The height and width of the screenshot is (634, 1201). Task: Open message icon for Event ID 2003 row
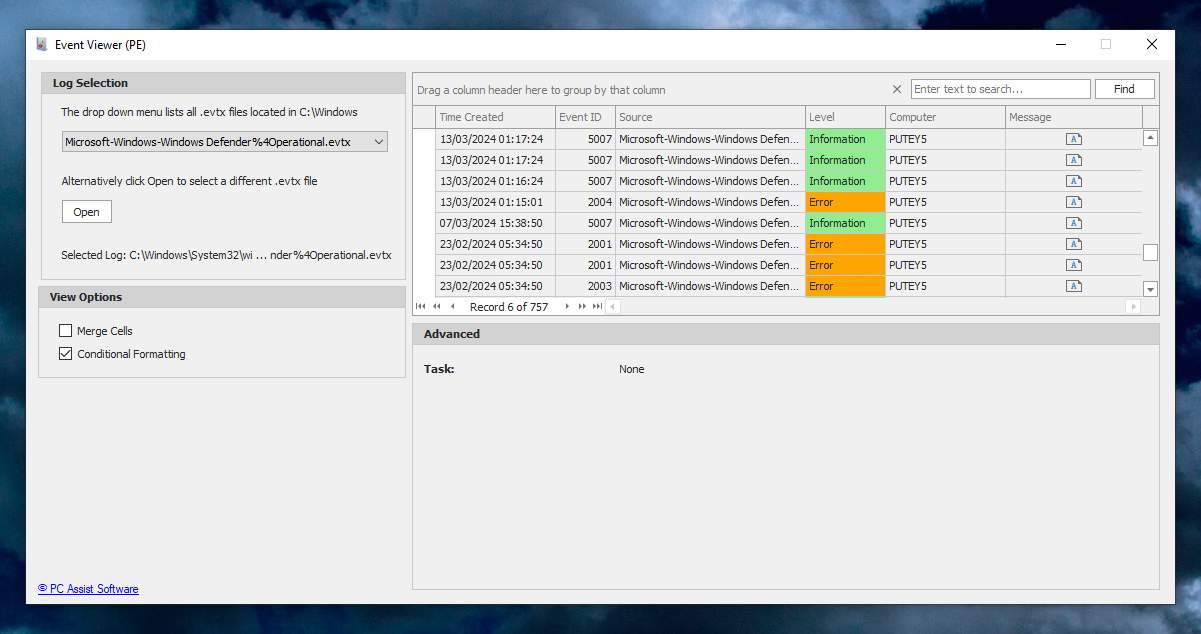click(1073, 286)
